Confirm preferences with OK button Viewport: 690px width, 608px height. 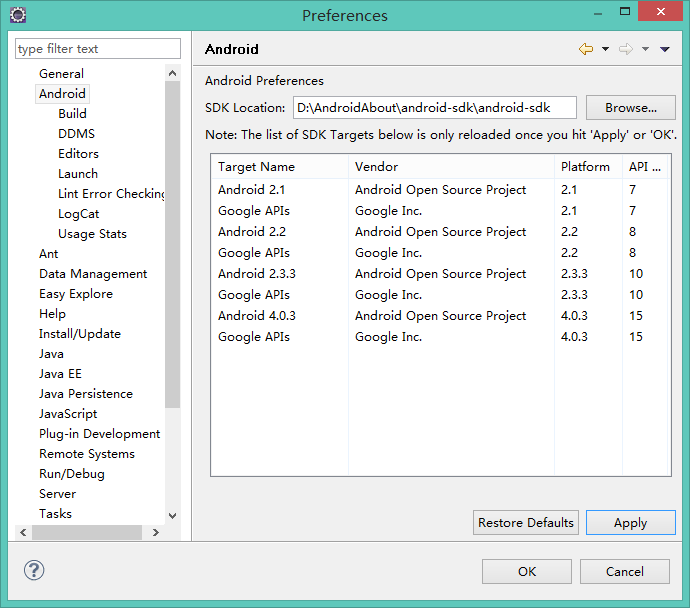[527, 571]
